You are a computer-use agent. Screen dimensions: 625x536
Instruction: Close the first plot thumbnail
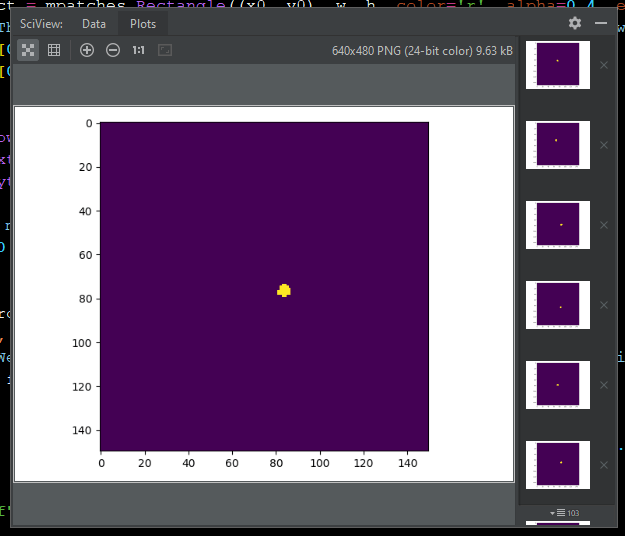click(x=604, y=65)
